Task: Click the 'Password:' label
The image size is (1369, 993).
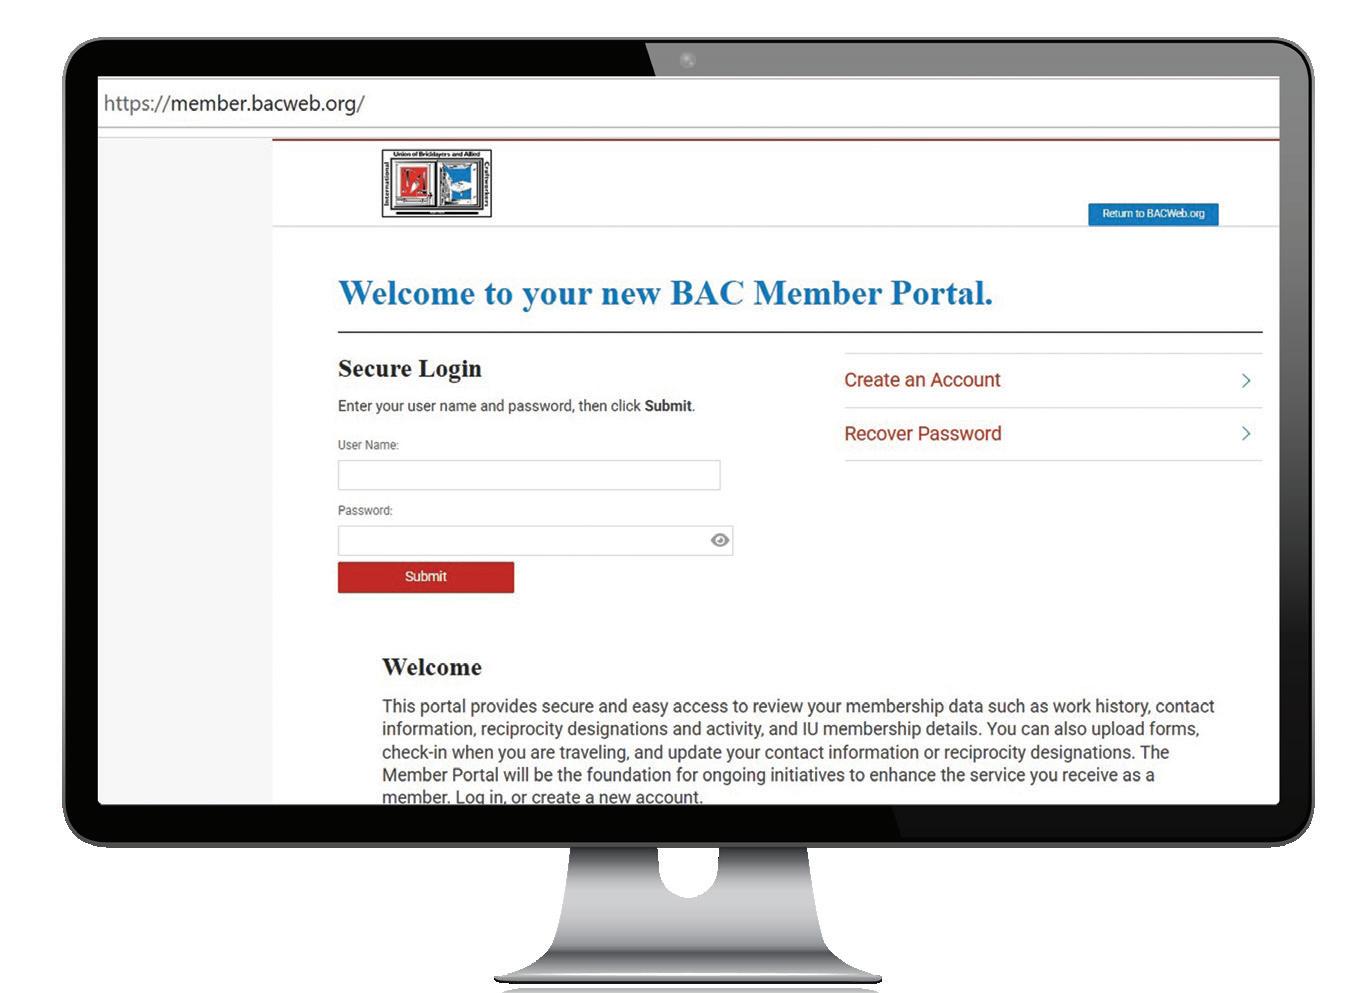Action: [365, 510]
